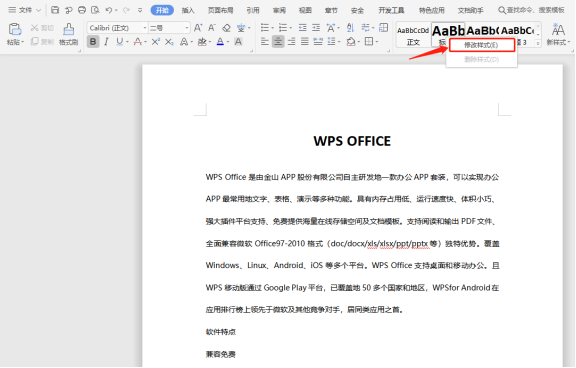Open the 文档助手 tab
The width and height of the screenshot is (576, 368).
(x=471, y=10)
